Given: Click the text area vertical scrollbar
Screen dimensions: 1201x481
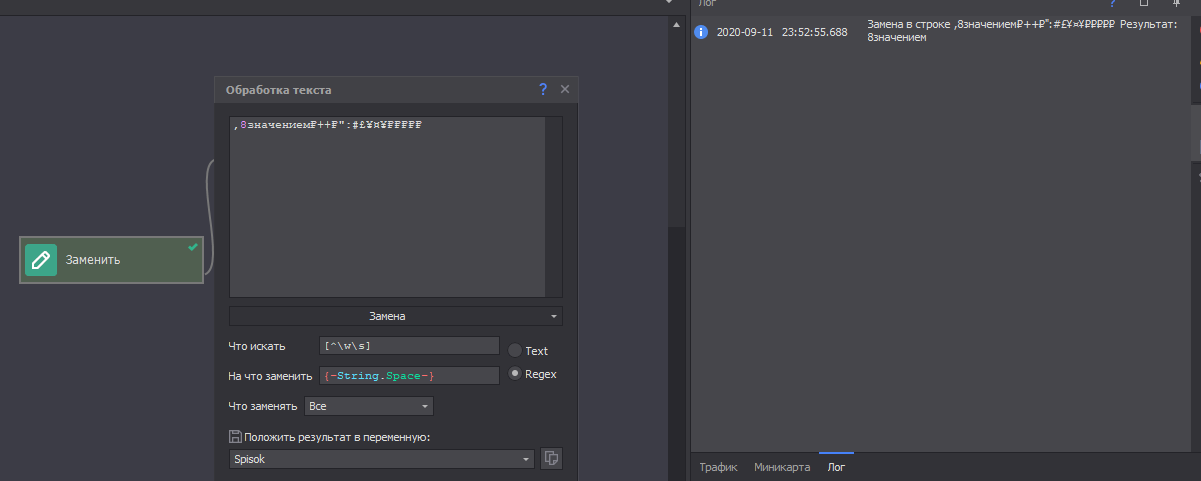Looking at the screenshot, I should (554, 207).
